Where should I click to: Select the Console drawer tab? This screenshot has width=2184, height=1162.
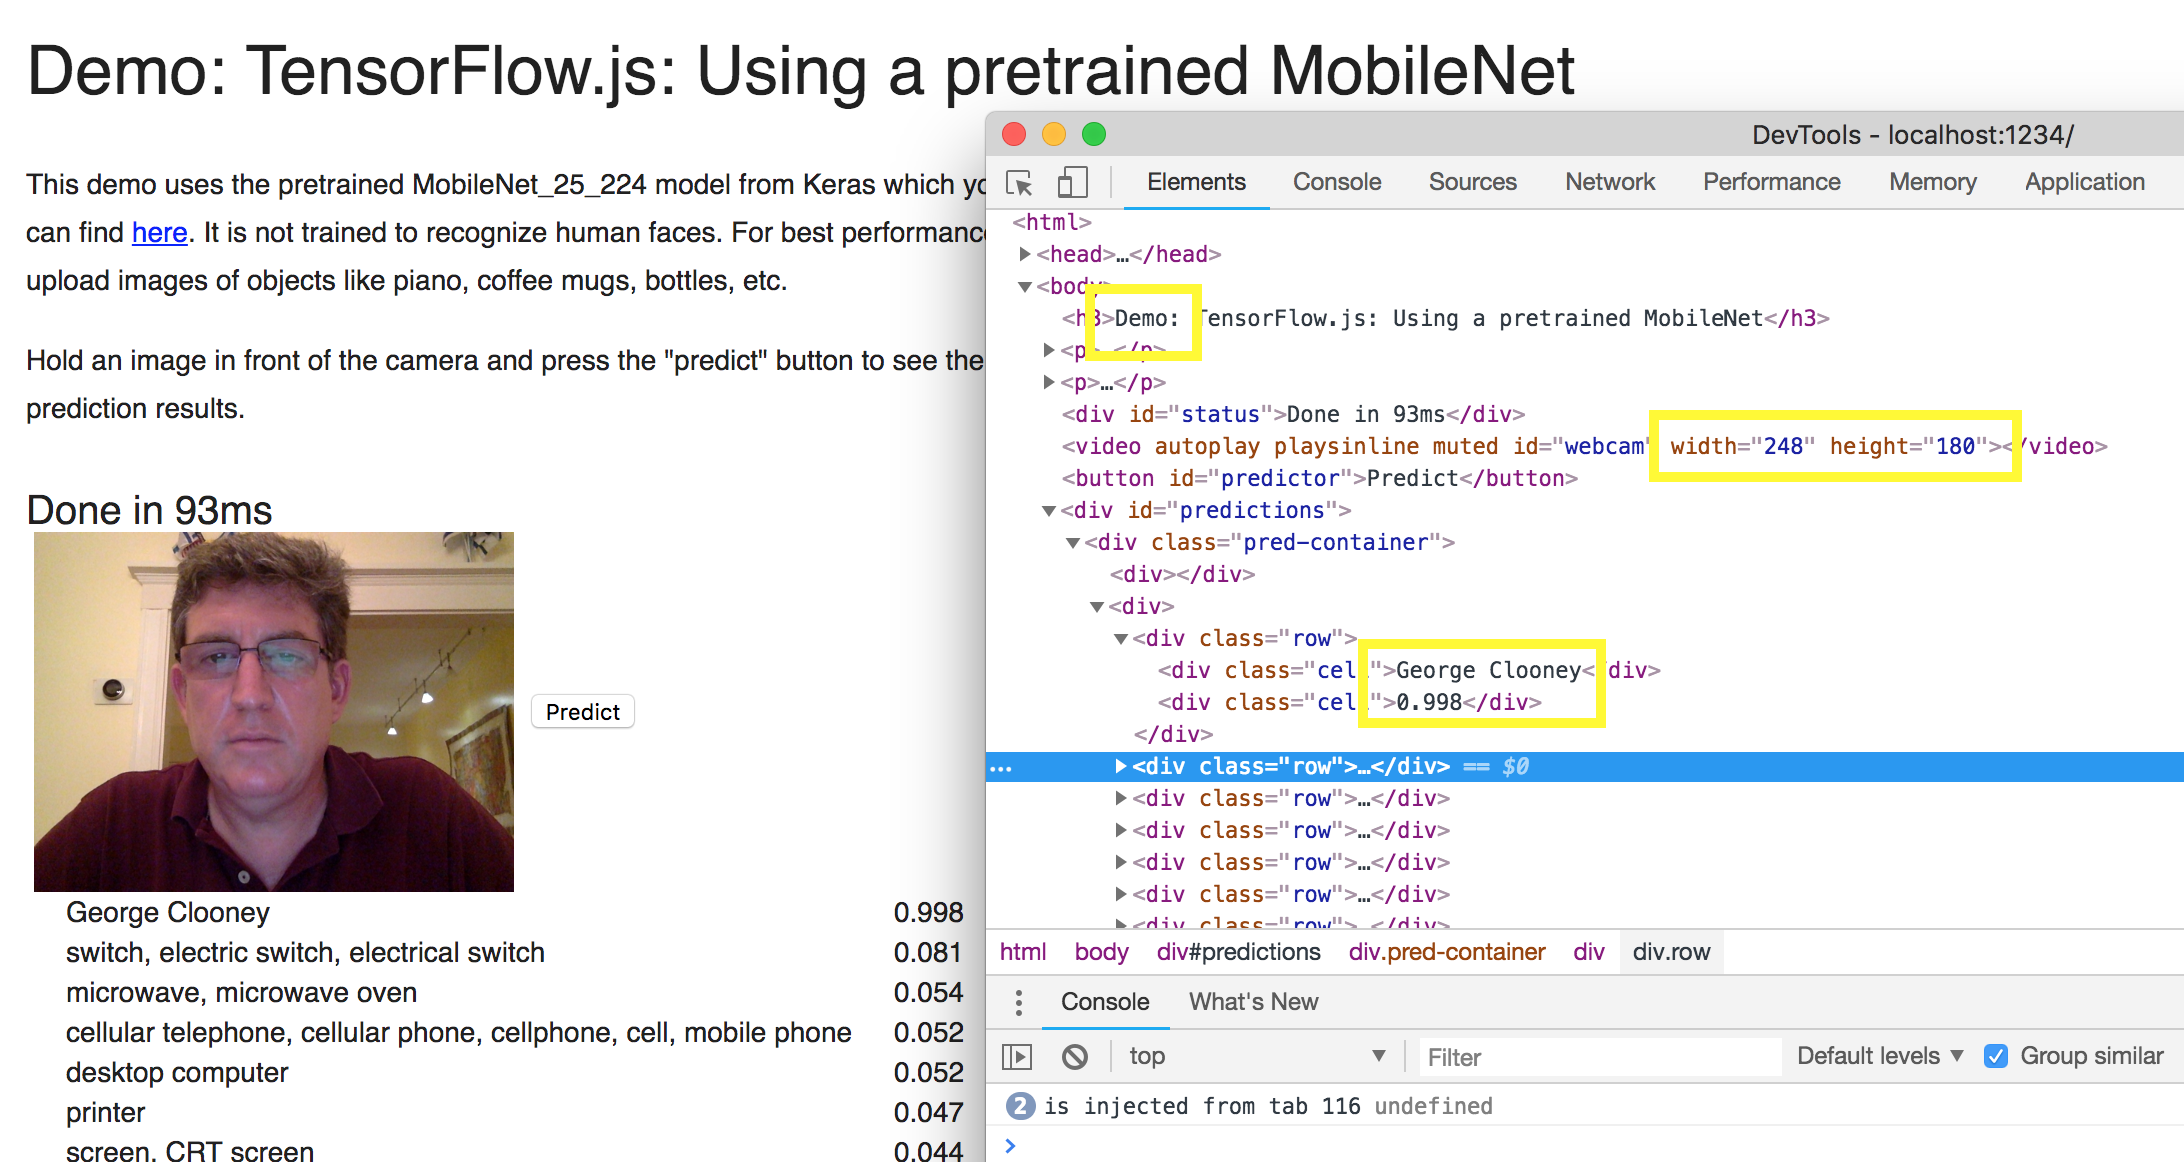1105,1002
